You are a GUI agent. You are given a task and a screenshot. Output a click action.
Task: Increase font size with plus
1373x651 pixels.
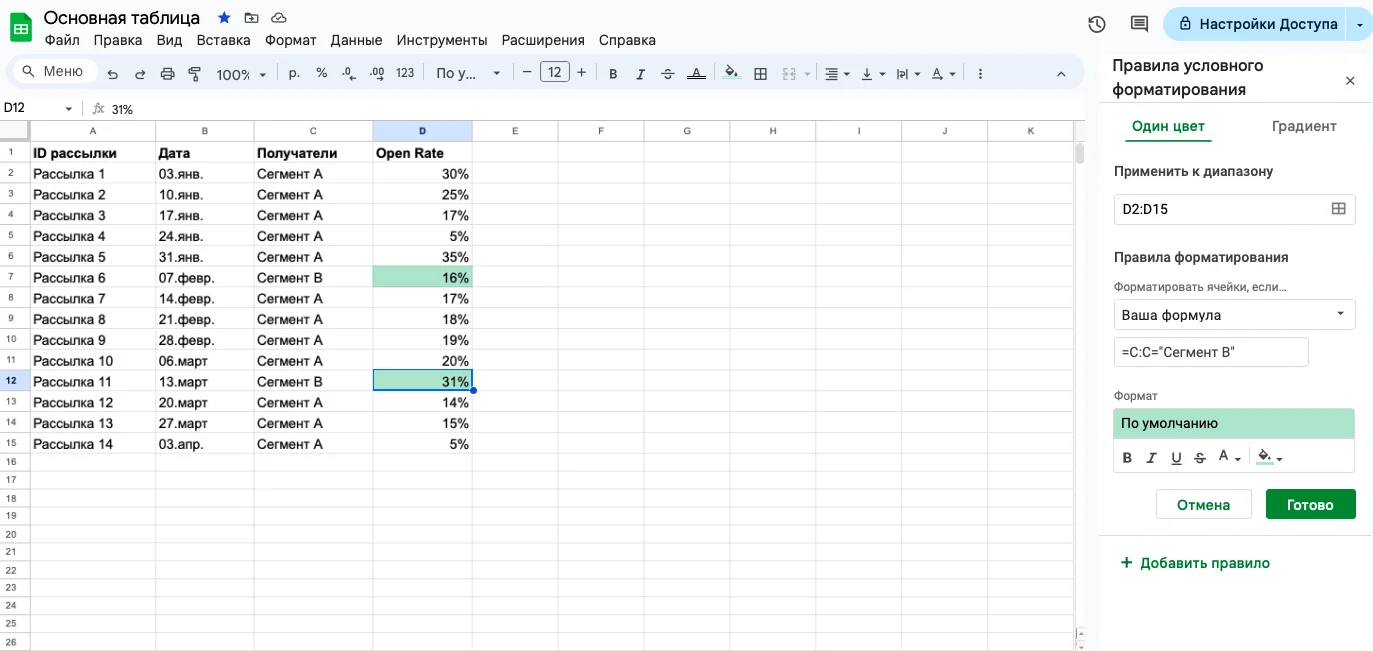[581, 73]
